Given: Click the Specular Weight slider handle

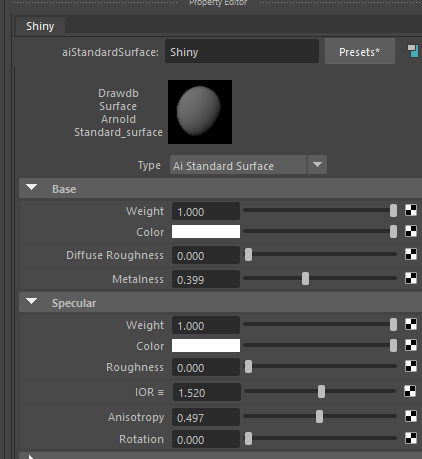Looking at the screenshot, I should click(393, 325).
